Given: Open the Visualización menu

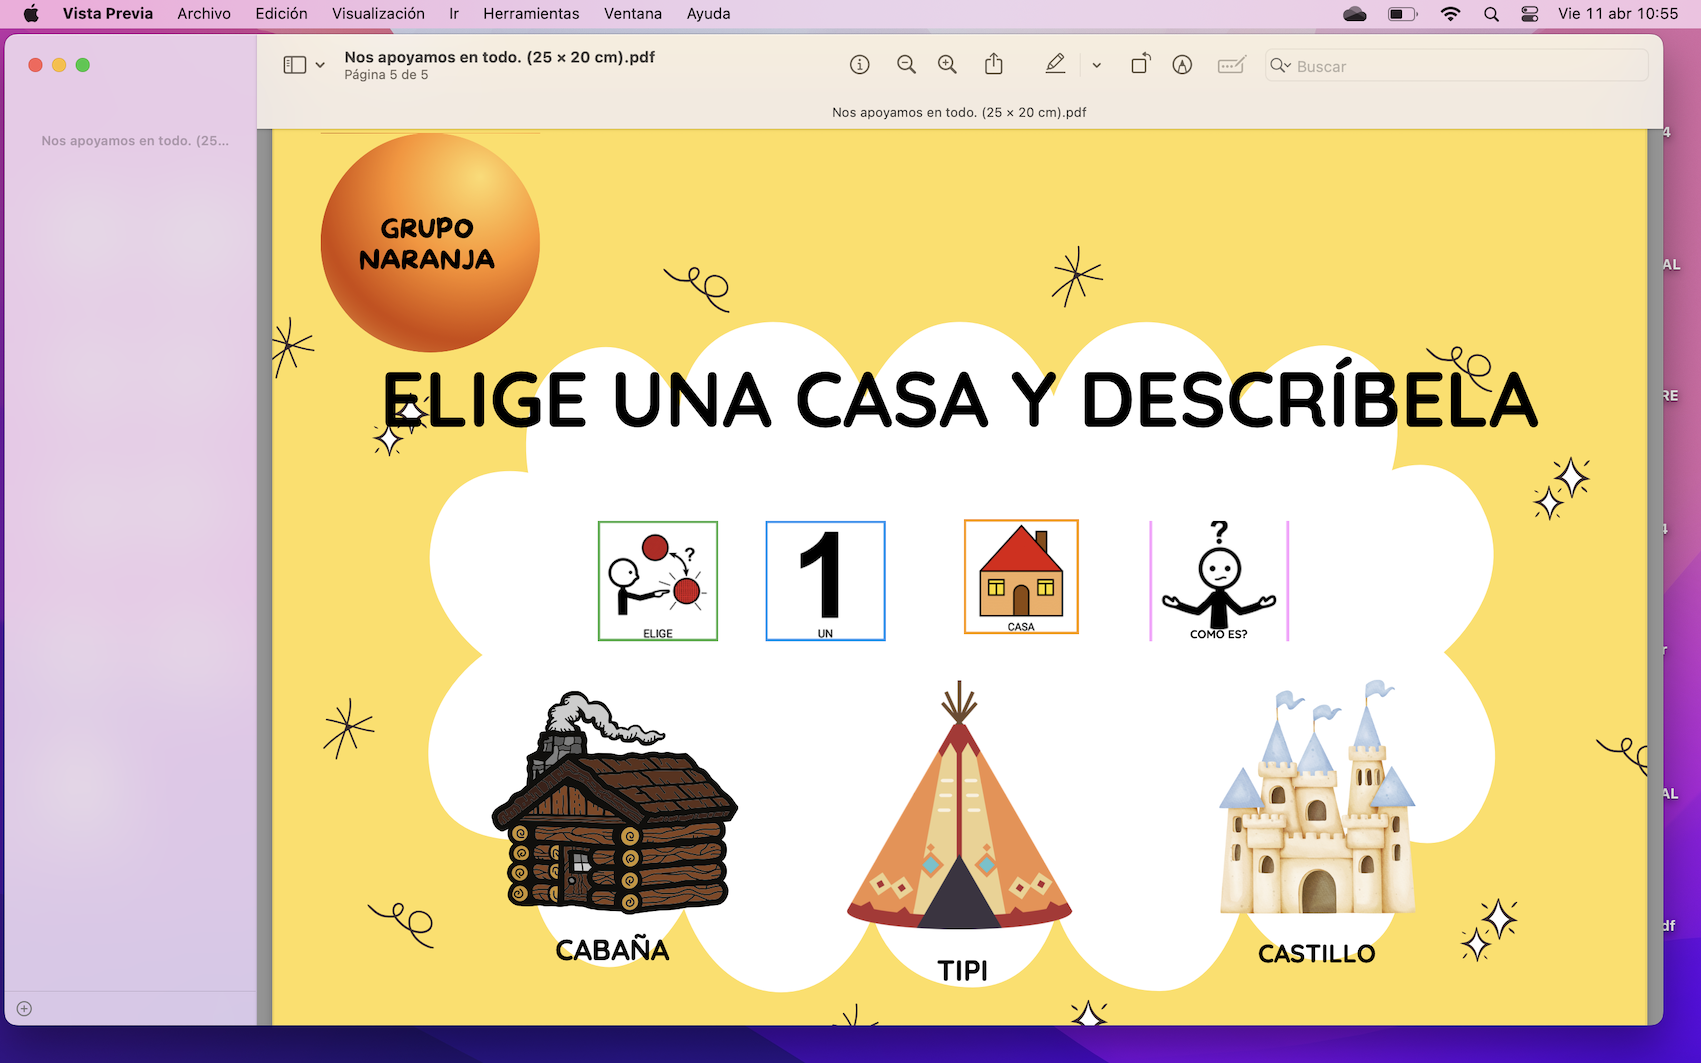Looking at the screenshot, I should (x=378, y=14).
